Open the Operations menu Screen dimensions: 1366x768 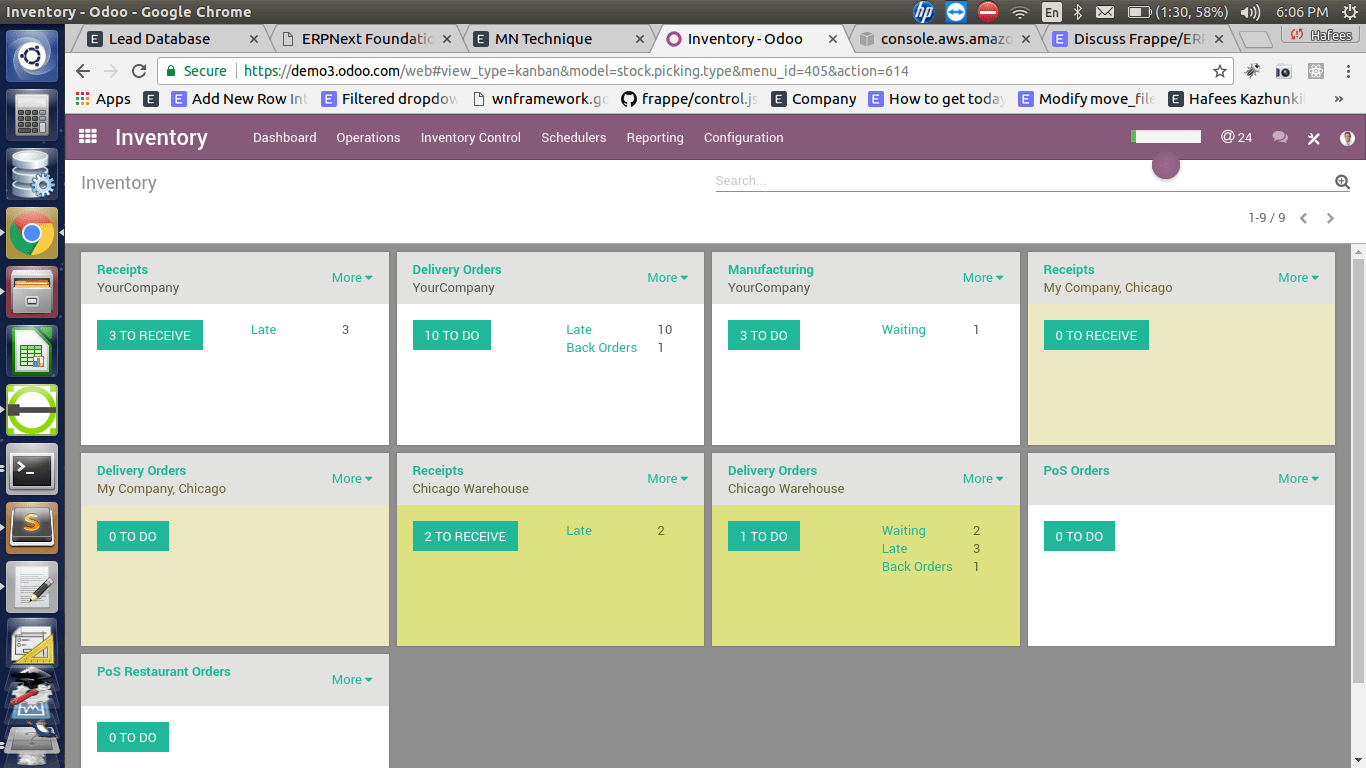[x=368, y=138]
